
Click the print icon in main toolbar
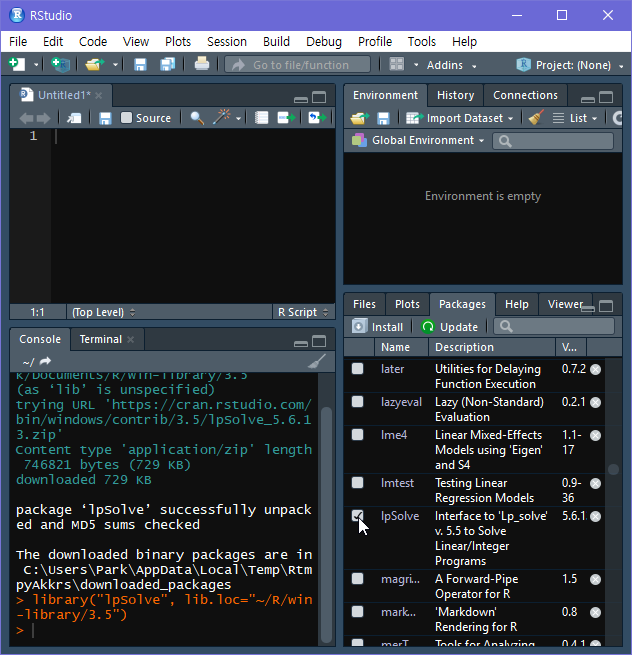[x=202, y=64]
